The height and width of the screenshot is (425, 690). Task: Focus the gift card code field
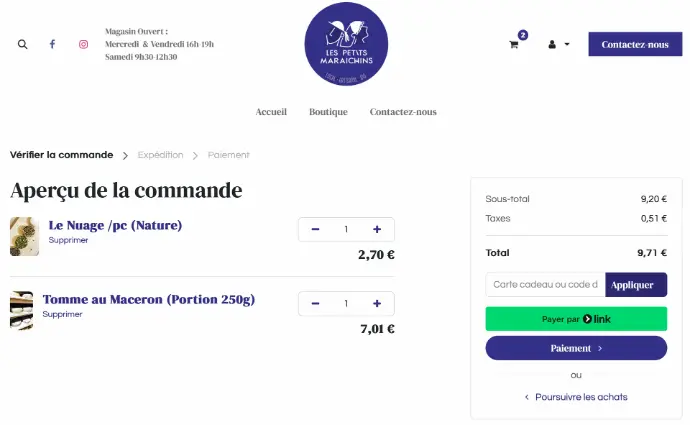click(545, 285)
